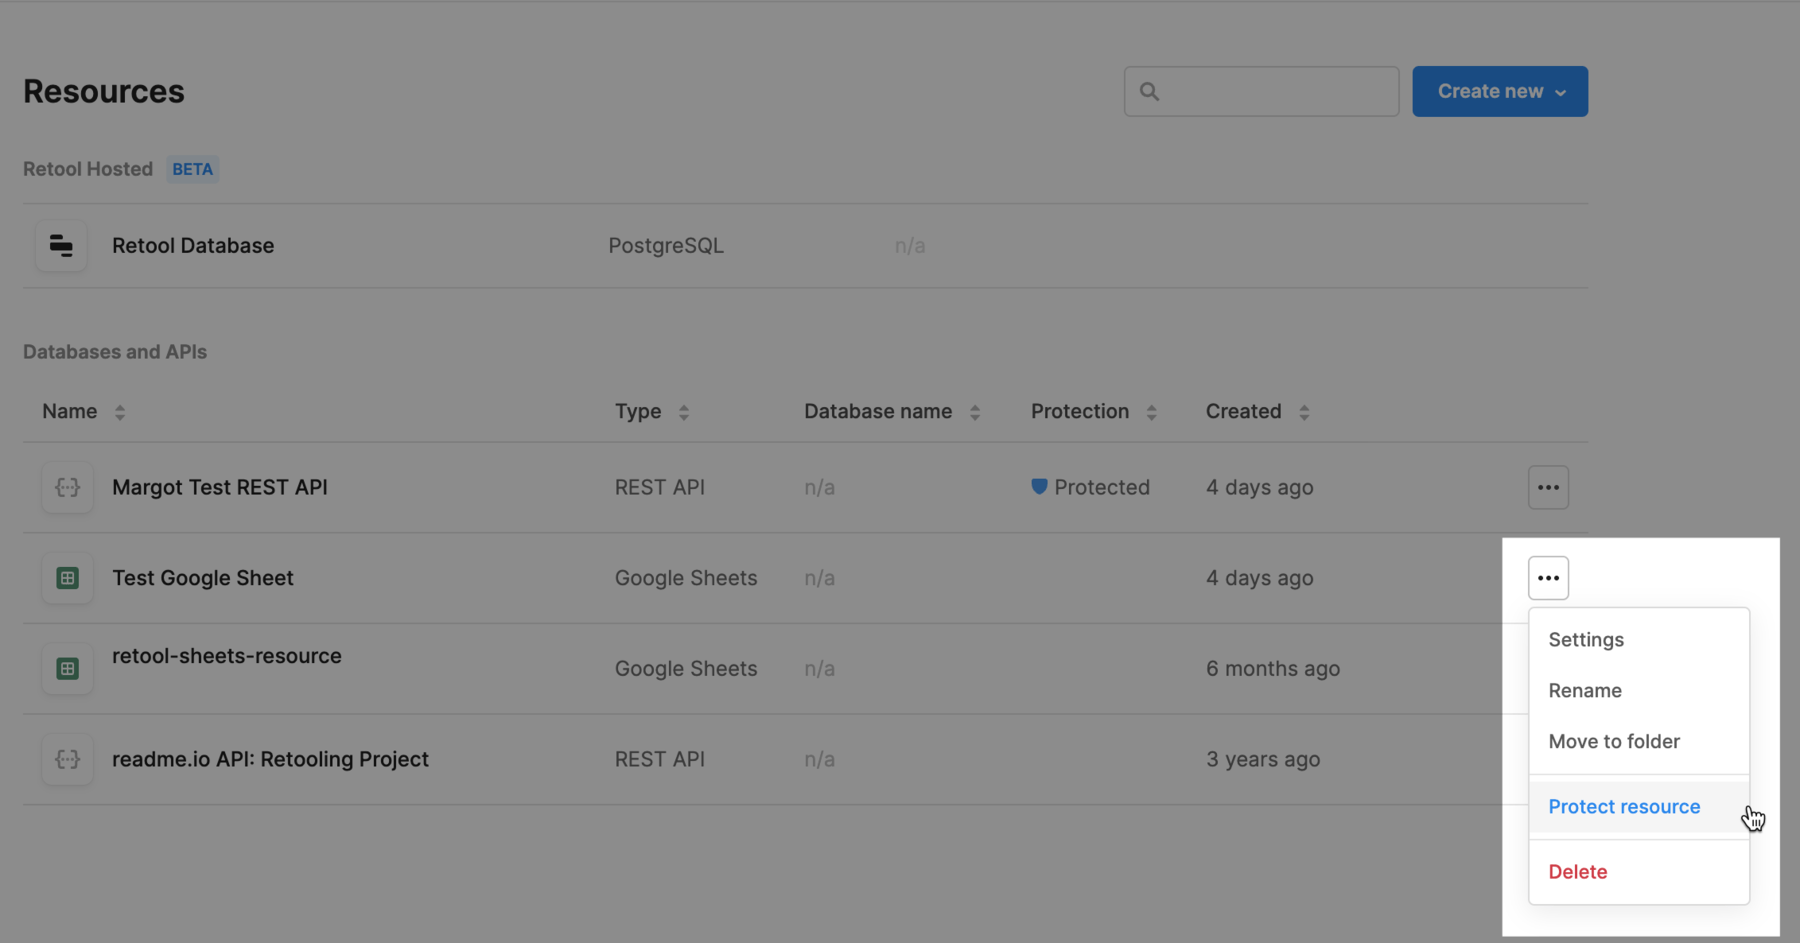Click the BETA badge

192,169
